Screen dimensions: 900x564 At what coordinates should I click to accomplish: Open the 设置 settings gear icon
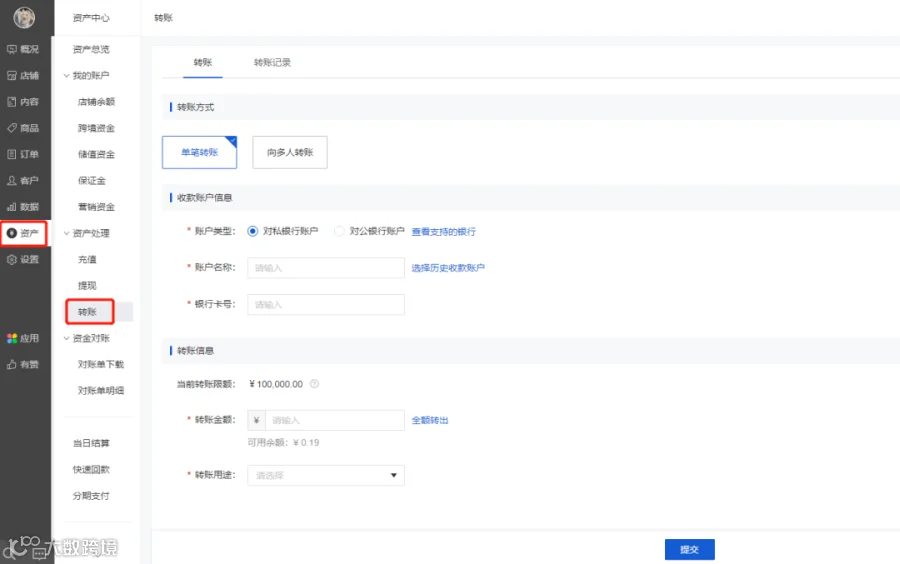(x=11, y=259)
